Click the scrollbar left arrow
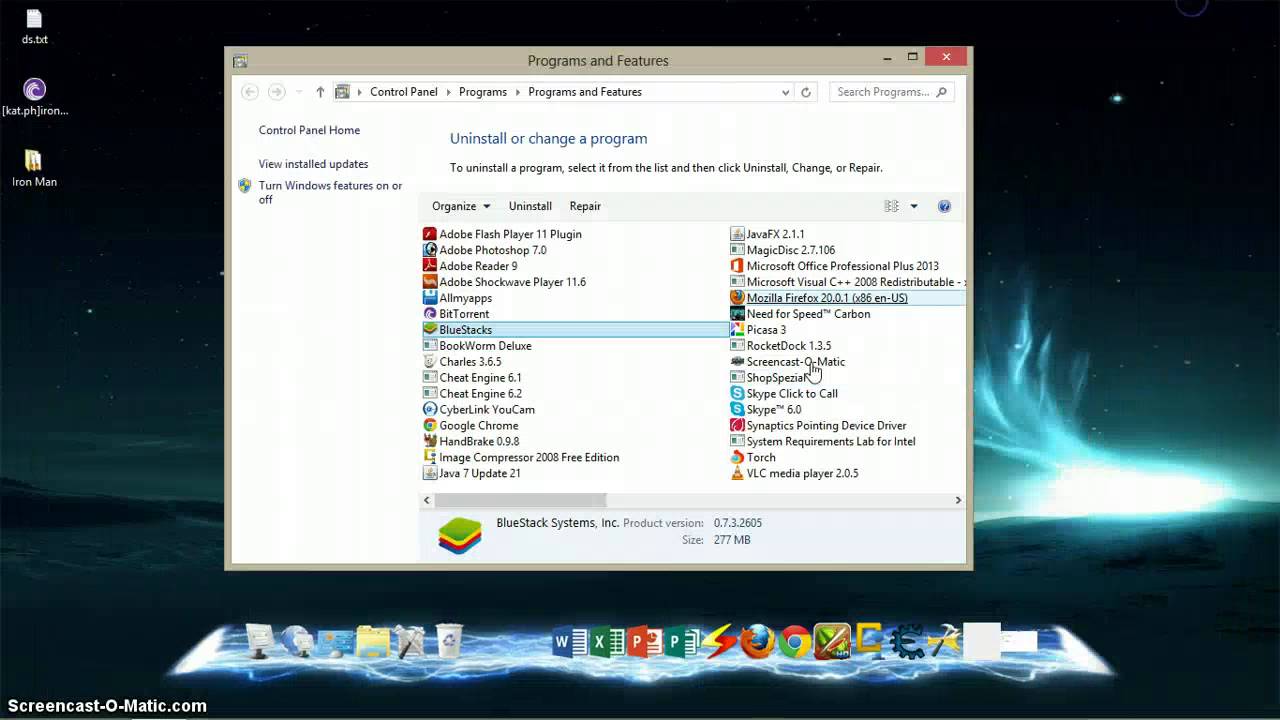 coord(427,500)
